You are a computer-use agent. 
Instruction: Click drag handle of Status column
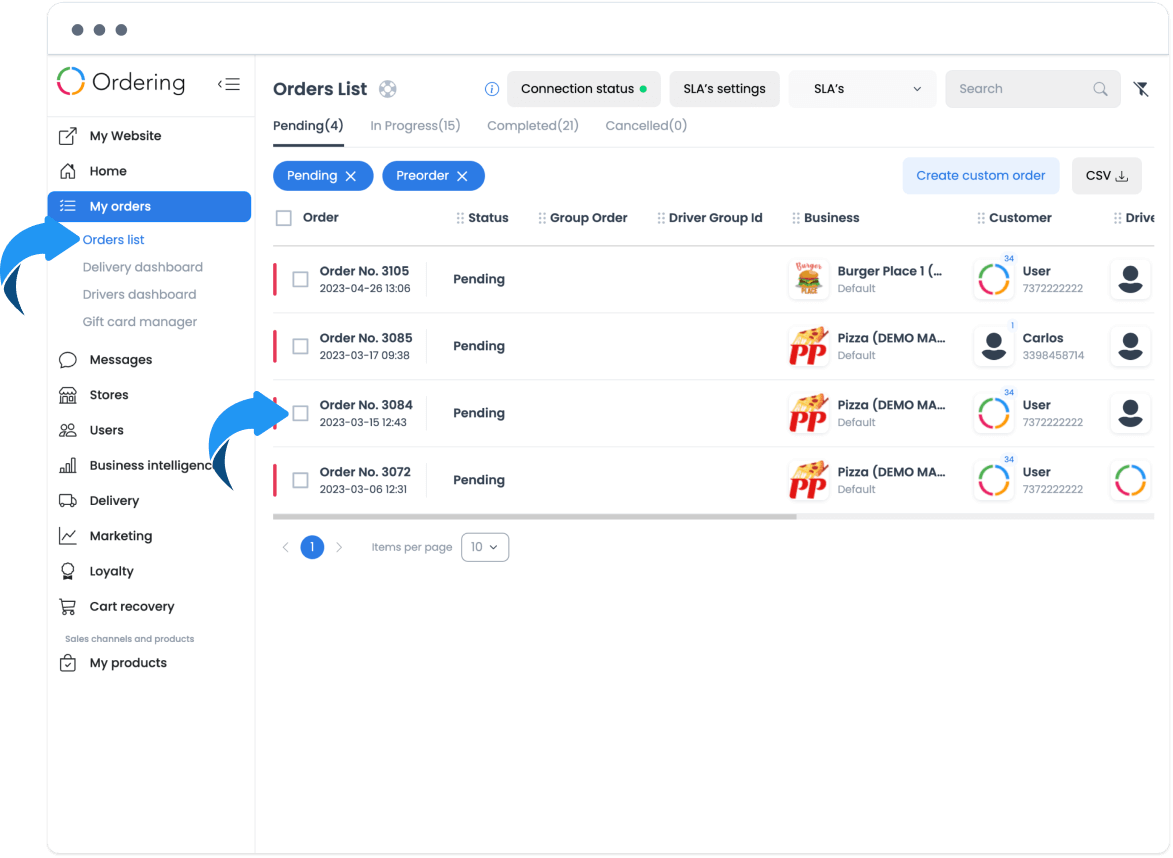(x=460, y=218)
